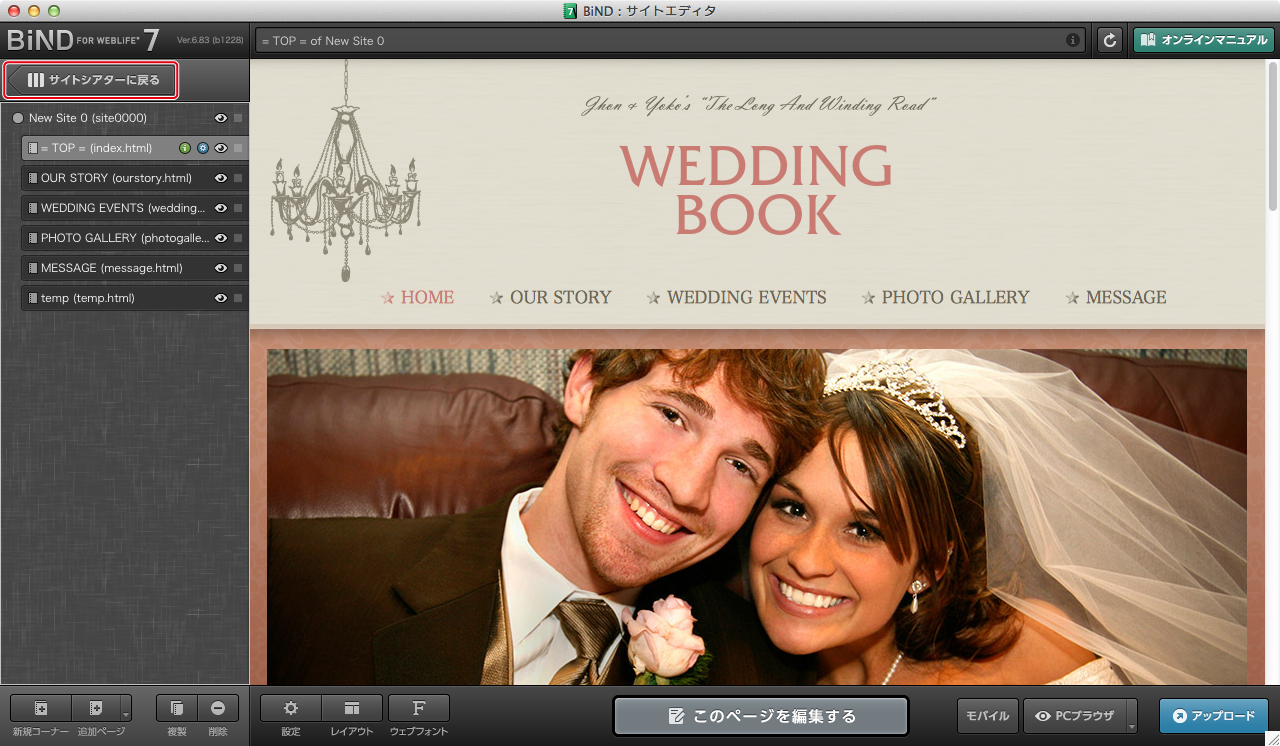
Task: Tick the square checkbox for temp row
Action: tap(238, 298)
